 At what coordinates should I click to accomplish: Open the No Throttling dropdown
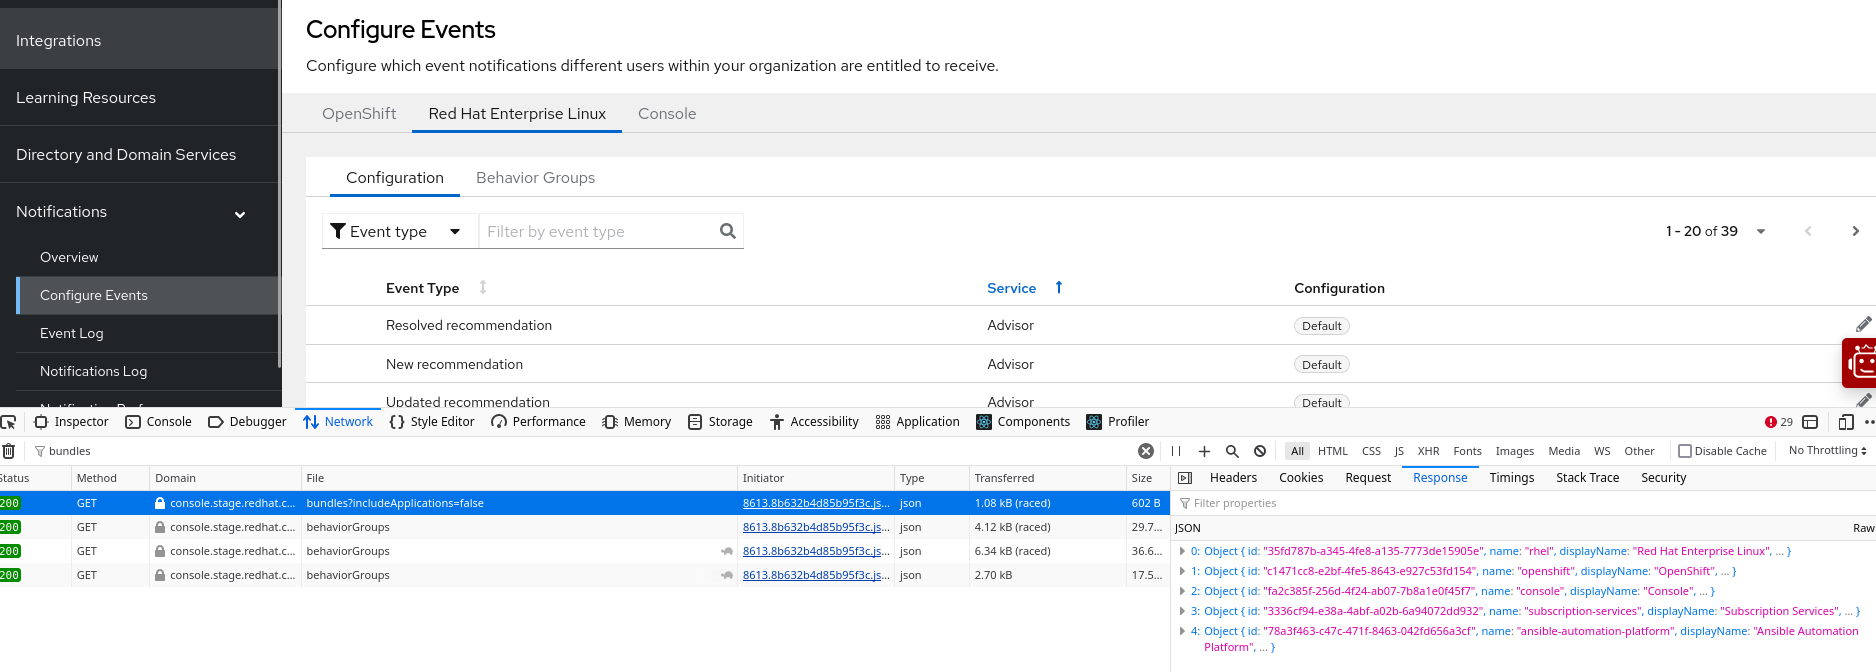point(1827,451)
